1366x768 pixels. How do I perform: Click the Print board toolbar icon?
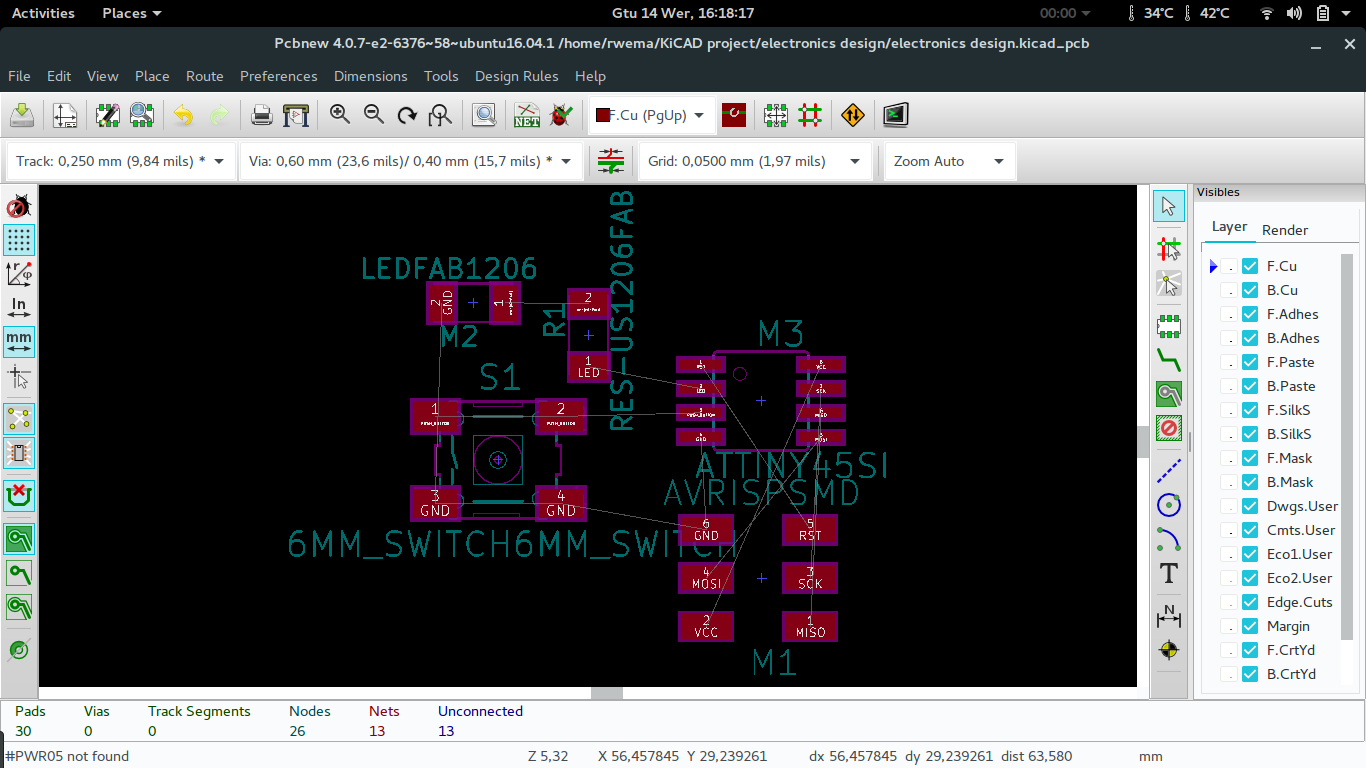click(261, 115)
